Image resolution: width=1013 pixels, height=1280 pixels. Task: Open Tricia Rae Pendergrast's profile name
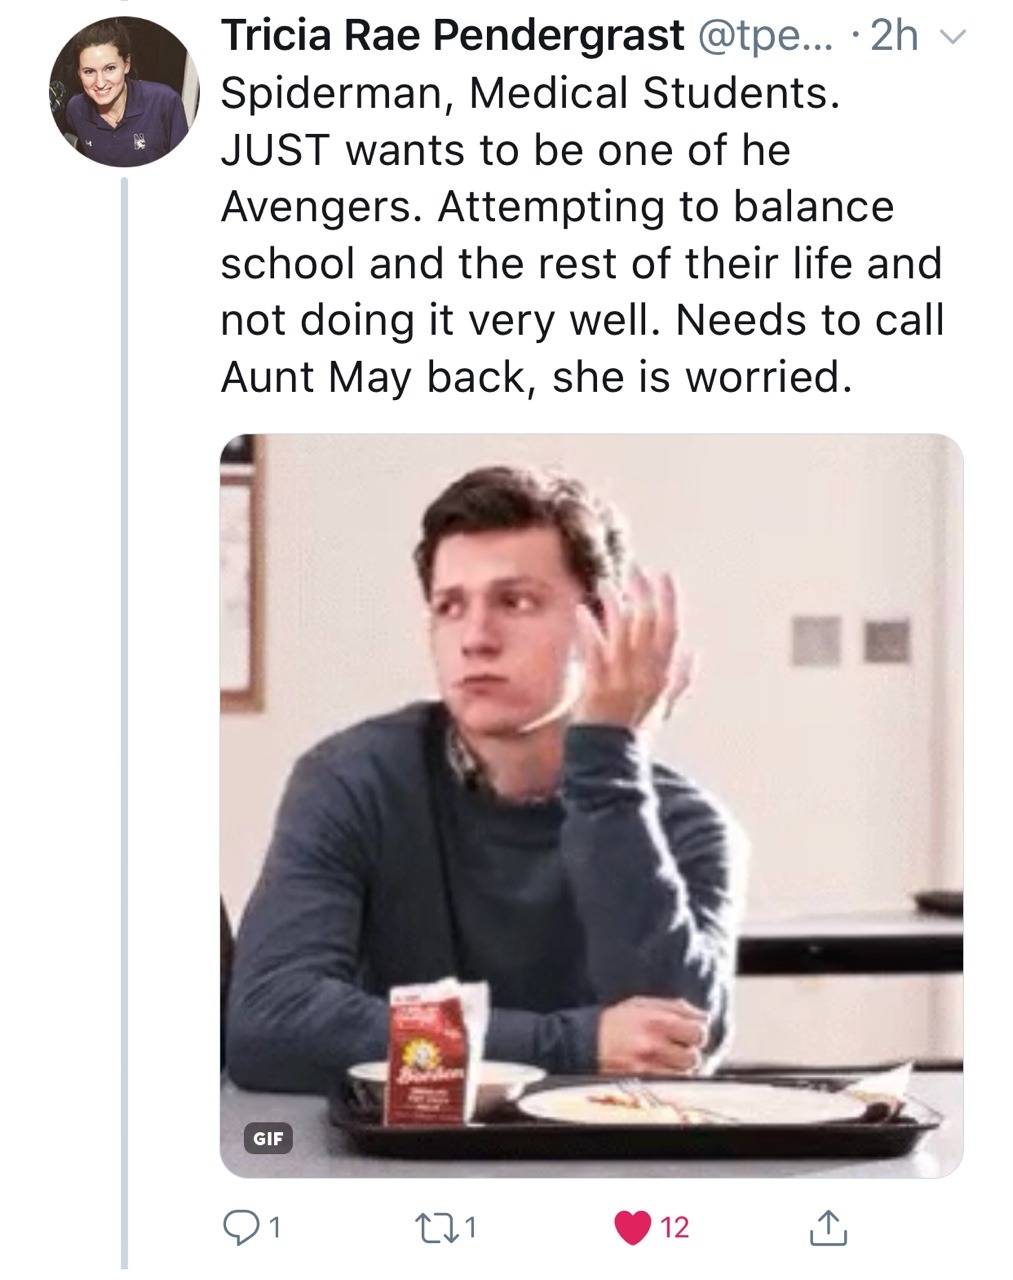(x=452, y=37)
